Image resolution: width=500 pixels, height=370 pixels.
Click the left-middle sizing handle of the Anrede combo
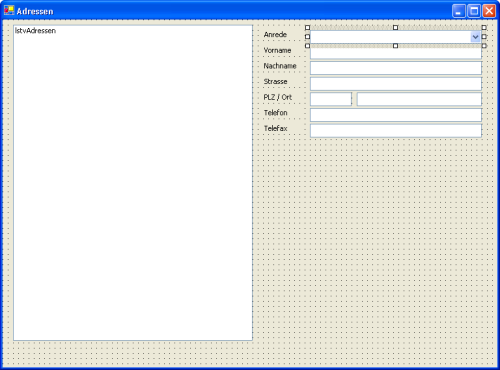pos(307,37)
